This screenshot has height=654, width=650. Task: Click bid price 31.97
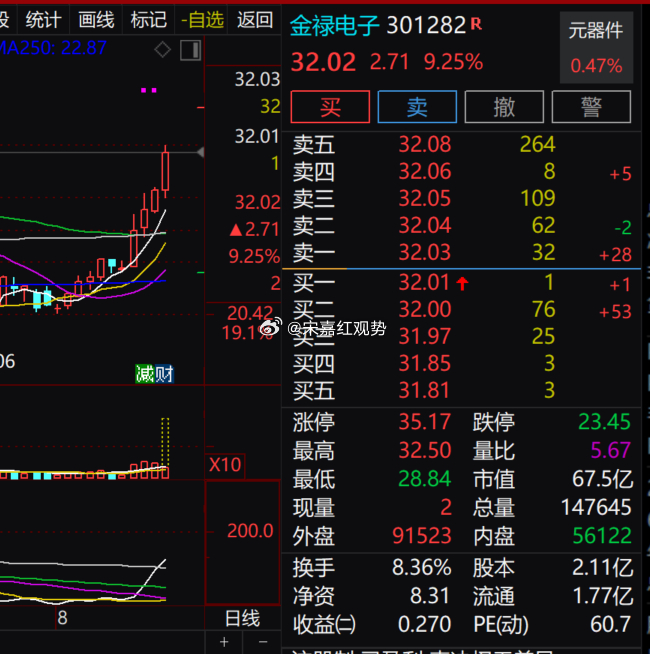425,336
